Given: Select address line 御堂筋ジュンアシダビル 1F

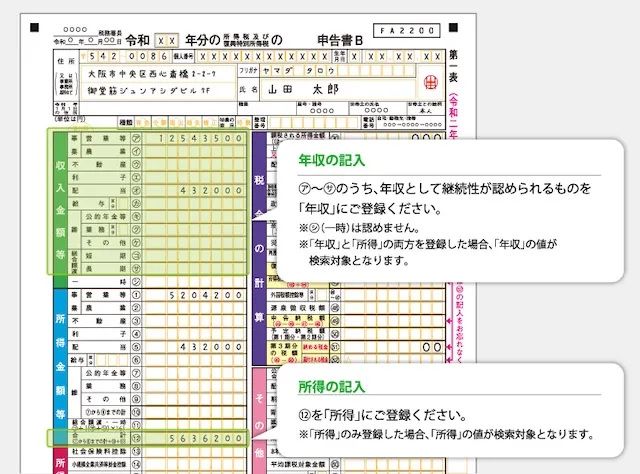Looking at the screenshot, I should click(x=149, y=90).
